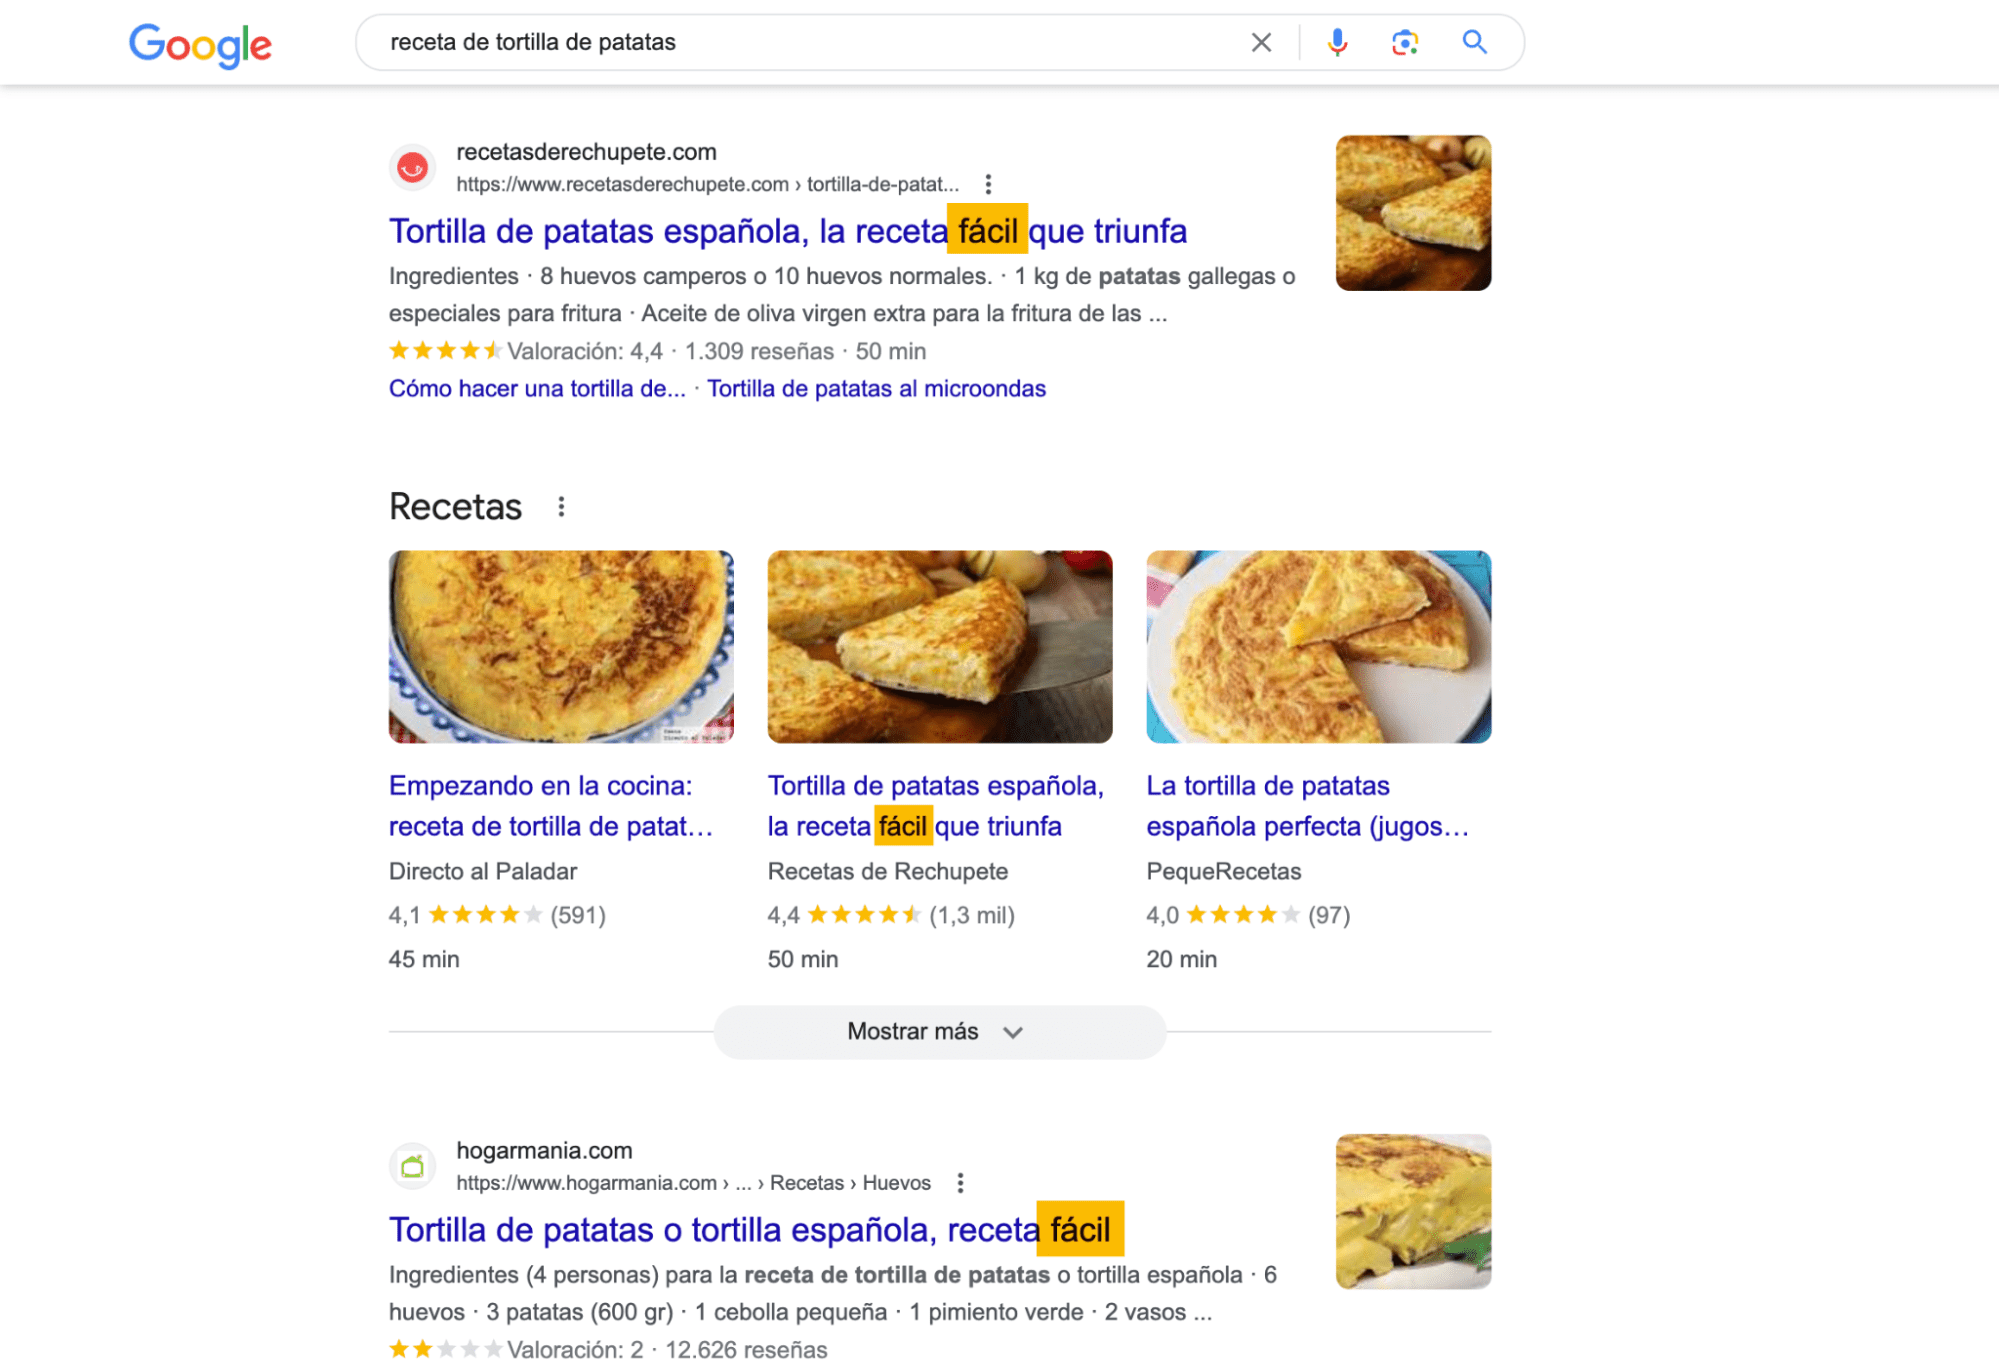
Task: Open three-dot options on the hogarmania result
Action: pyautogui.click(x=959, y=1182)
